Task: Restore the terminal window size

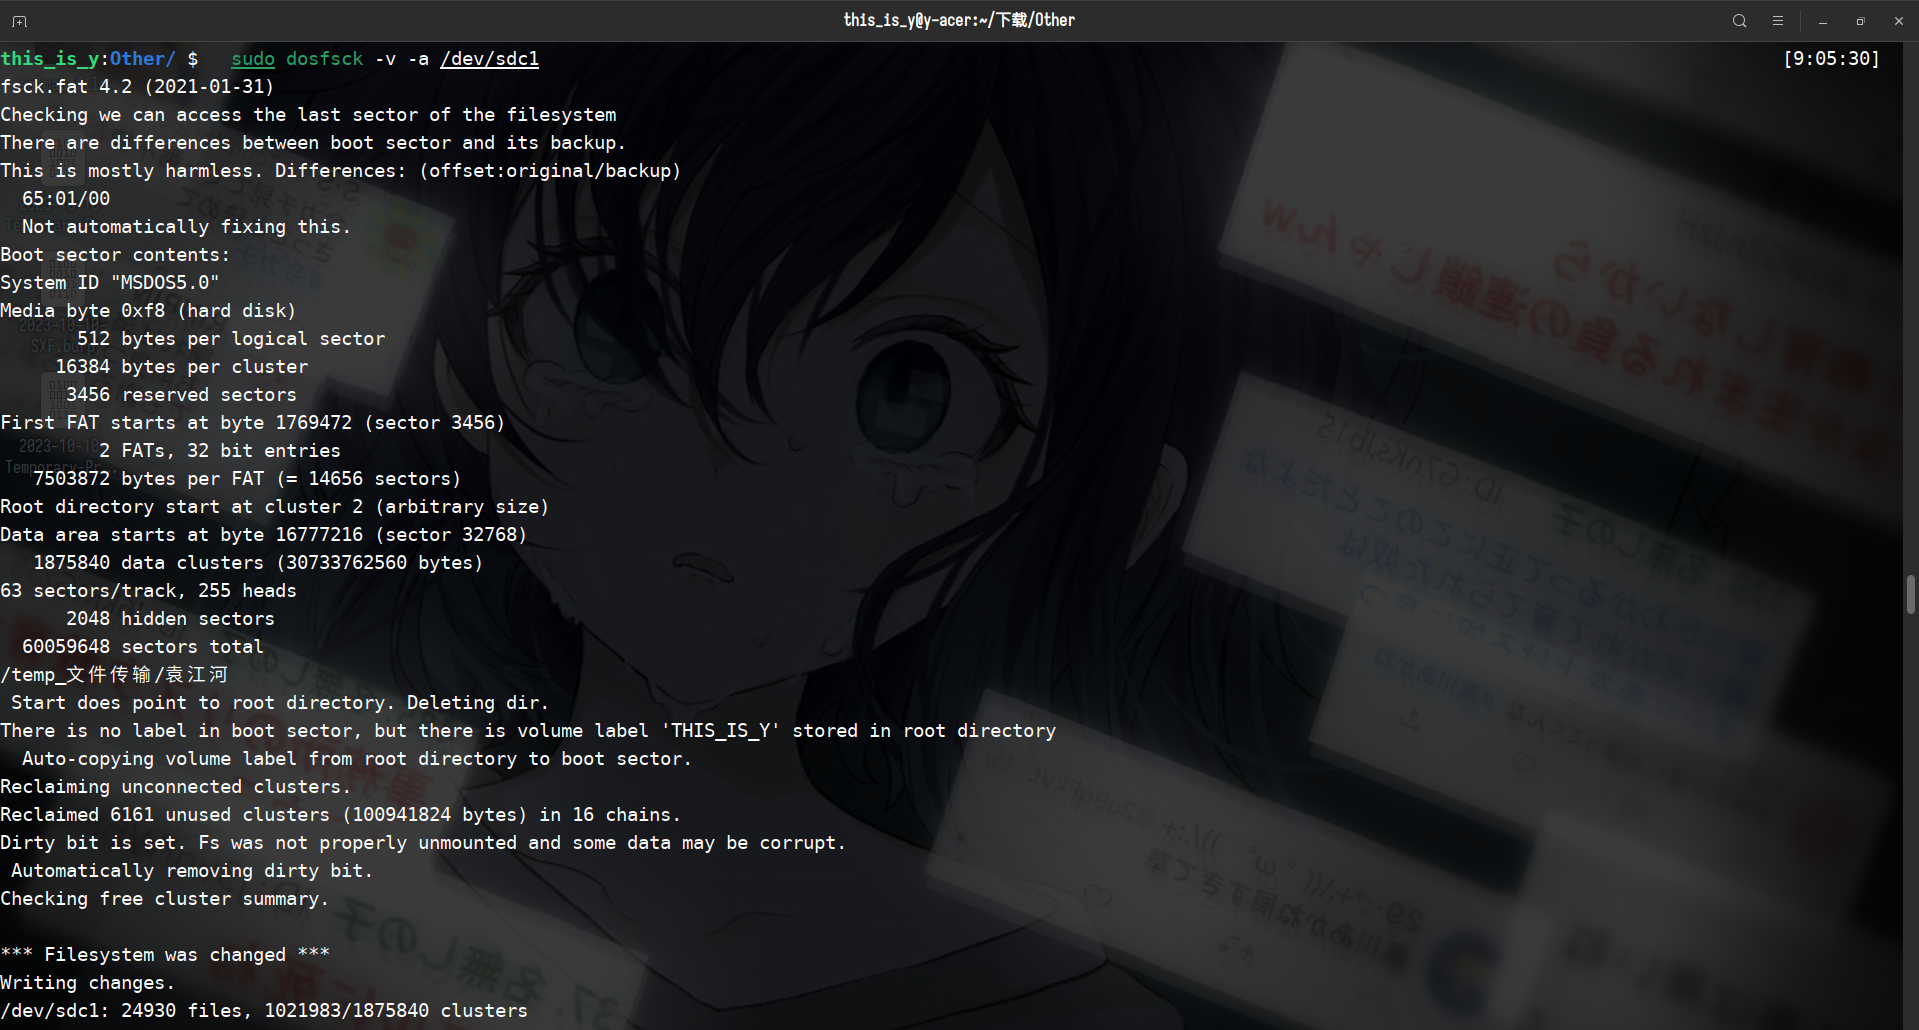Action: pyautogui.click(x=1861, y=21)
